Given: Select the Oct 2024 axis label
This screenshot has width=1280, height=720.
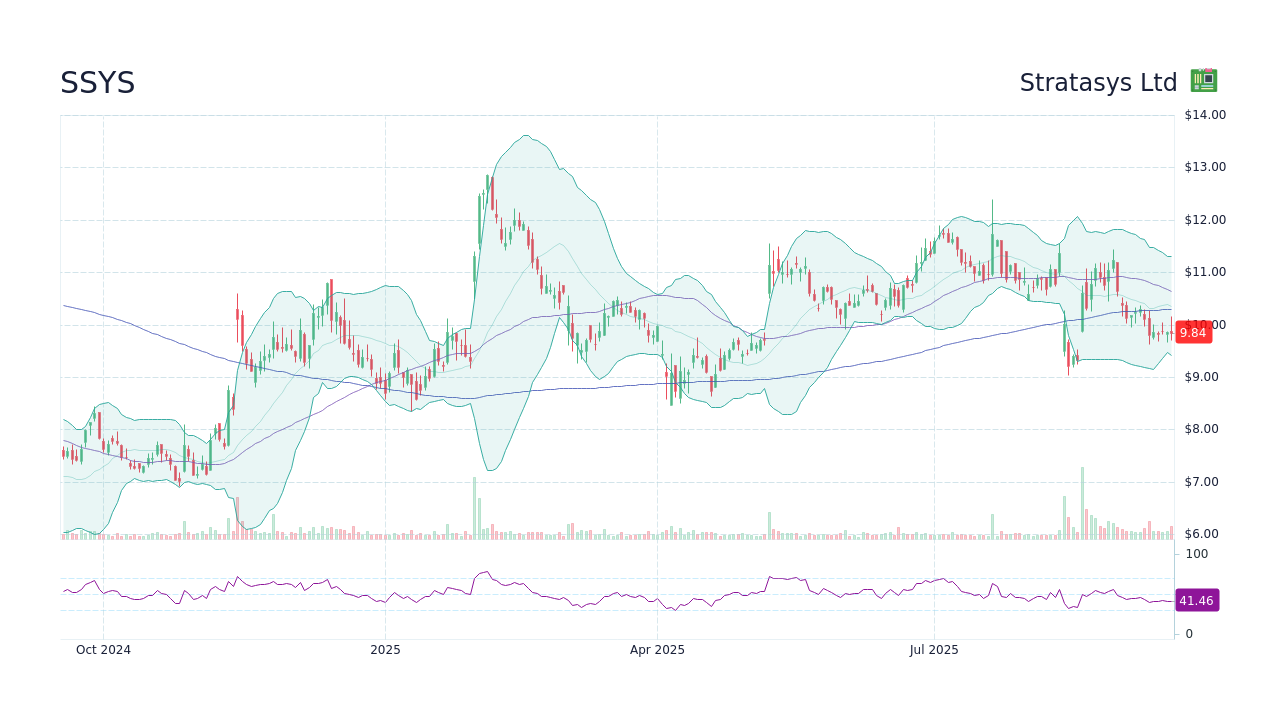Looking at the screenshot, I should [103, 649].
